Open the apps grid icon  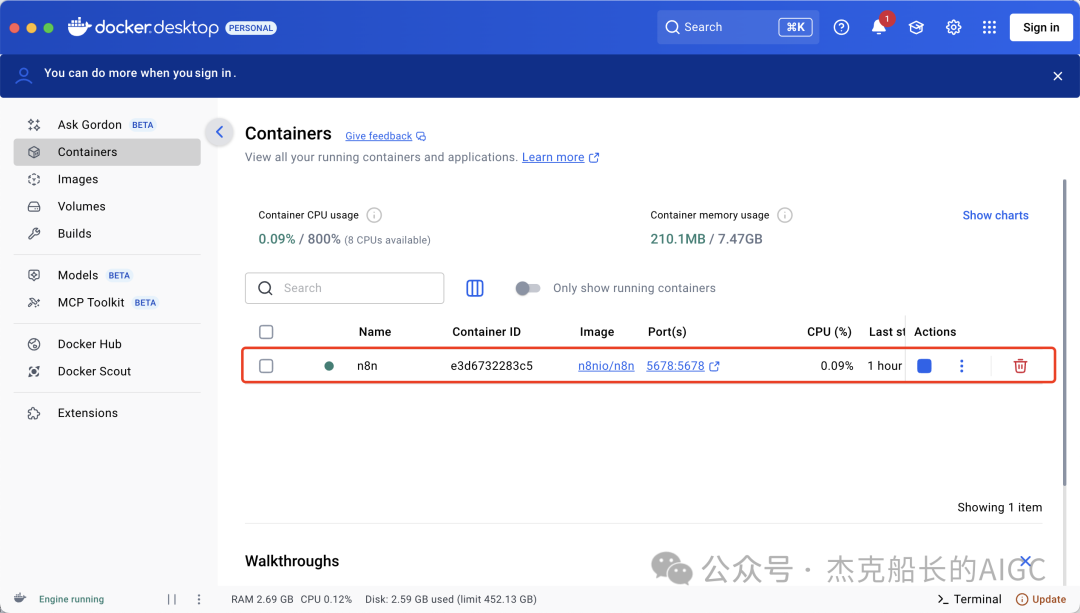pyautogui.click(x=989, y=28)
